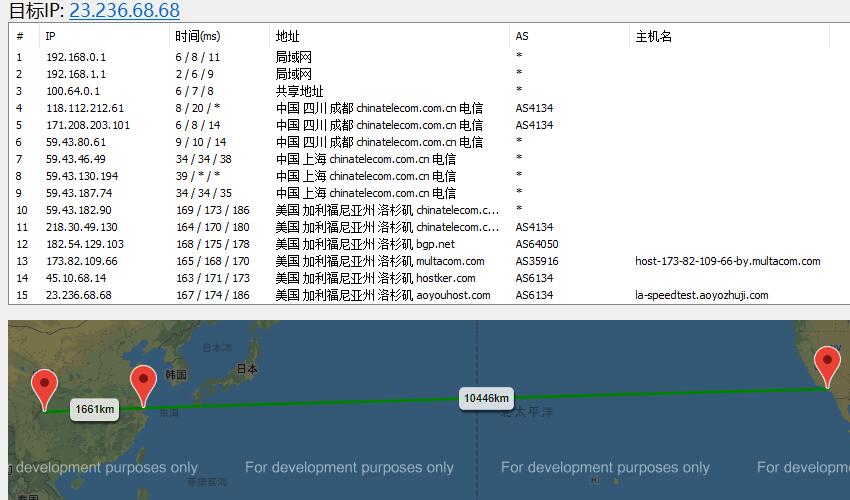
Task: Click the 1661km distance label
Action: (x=95, y=409)
